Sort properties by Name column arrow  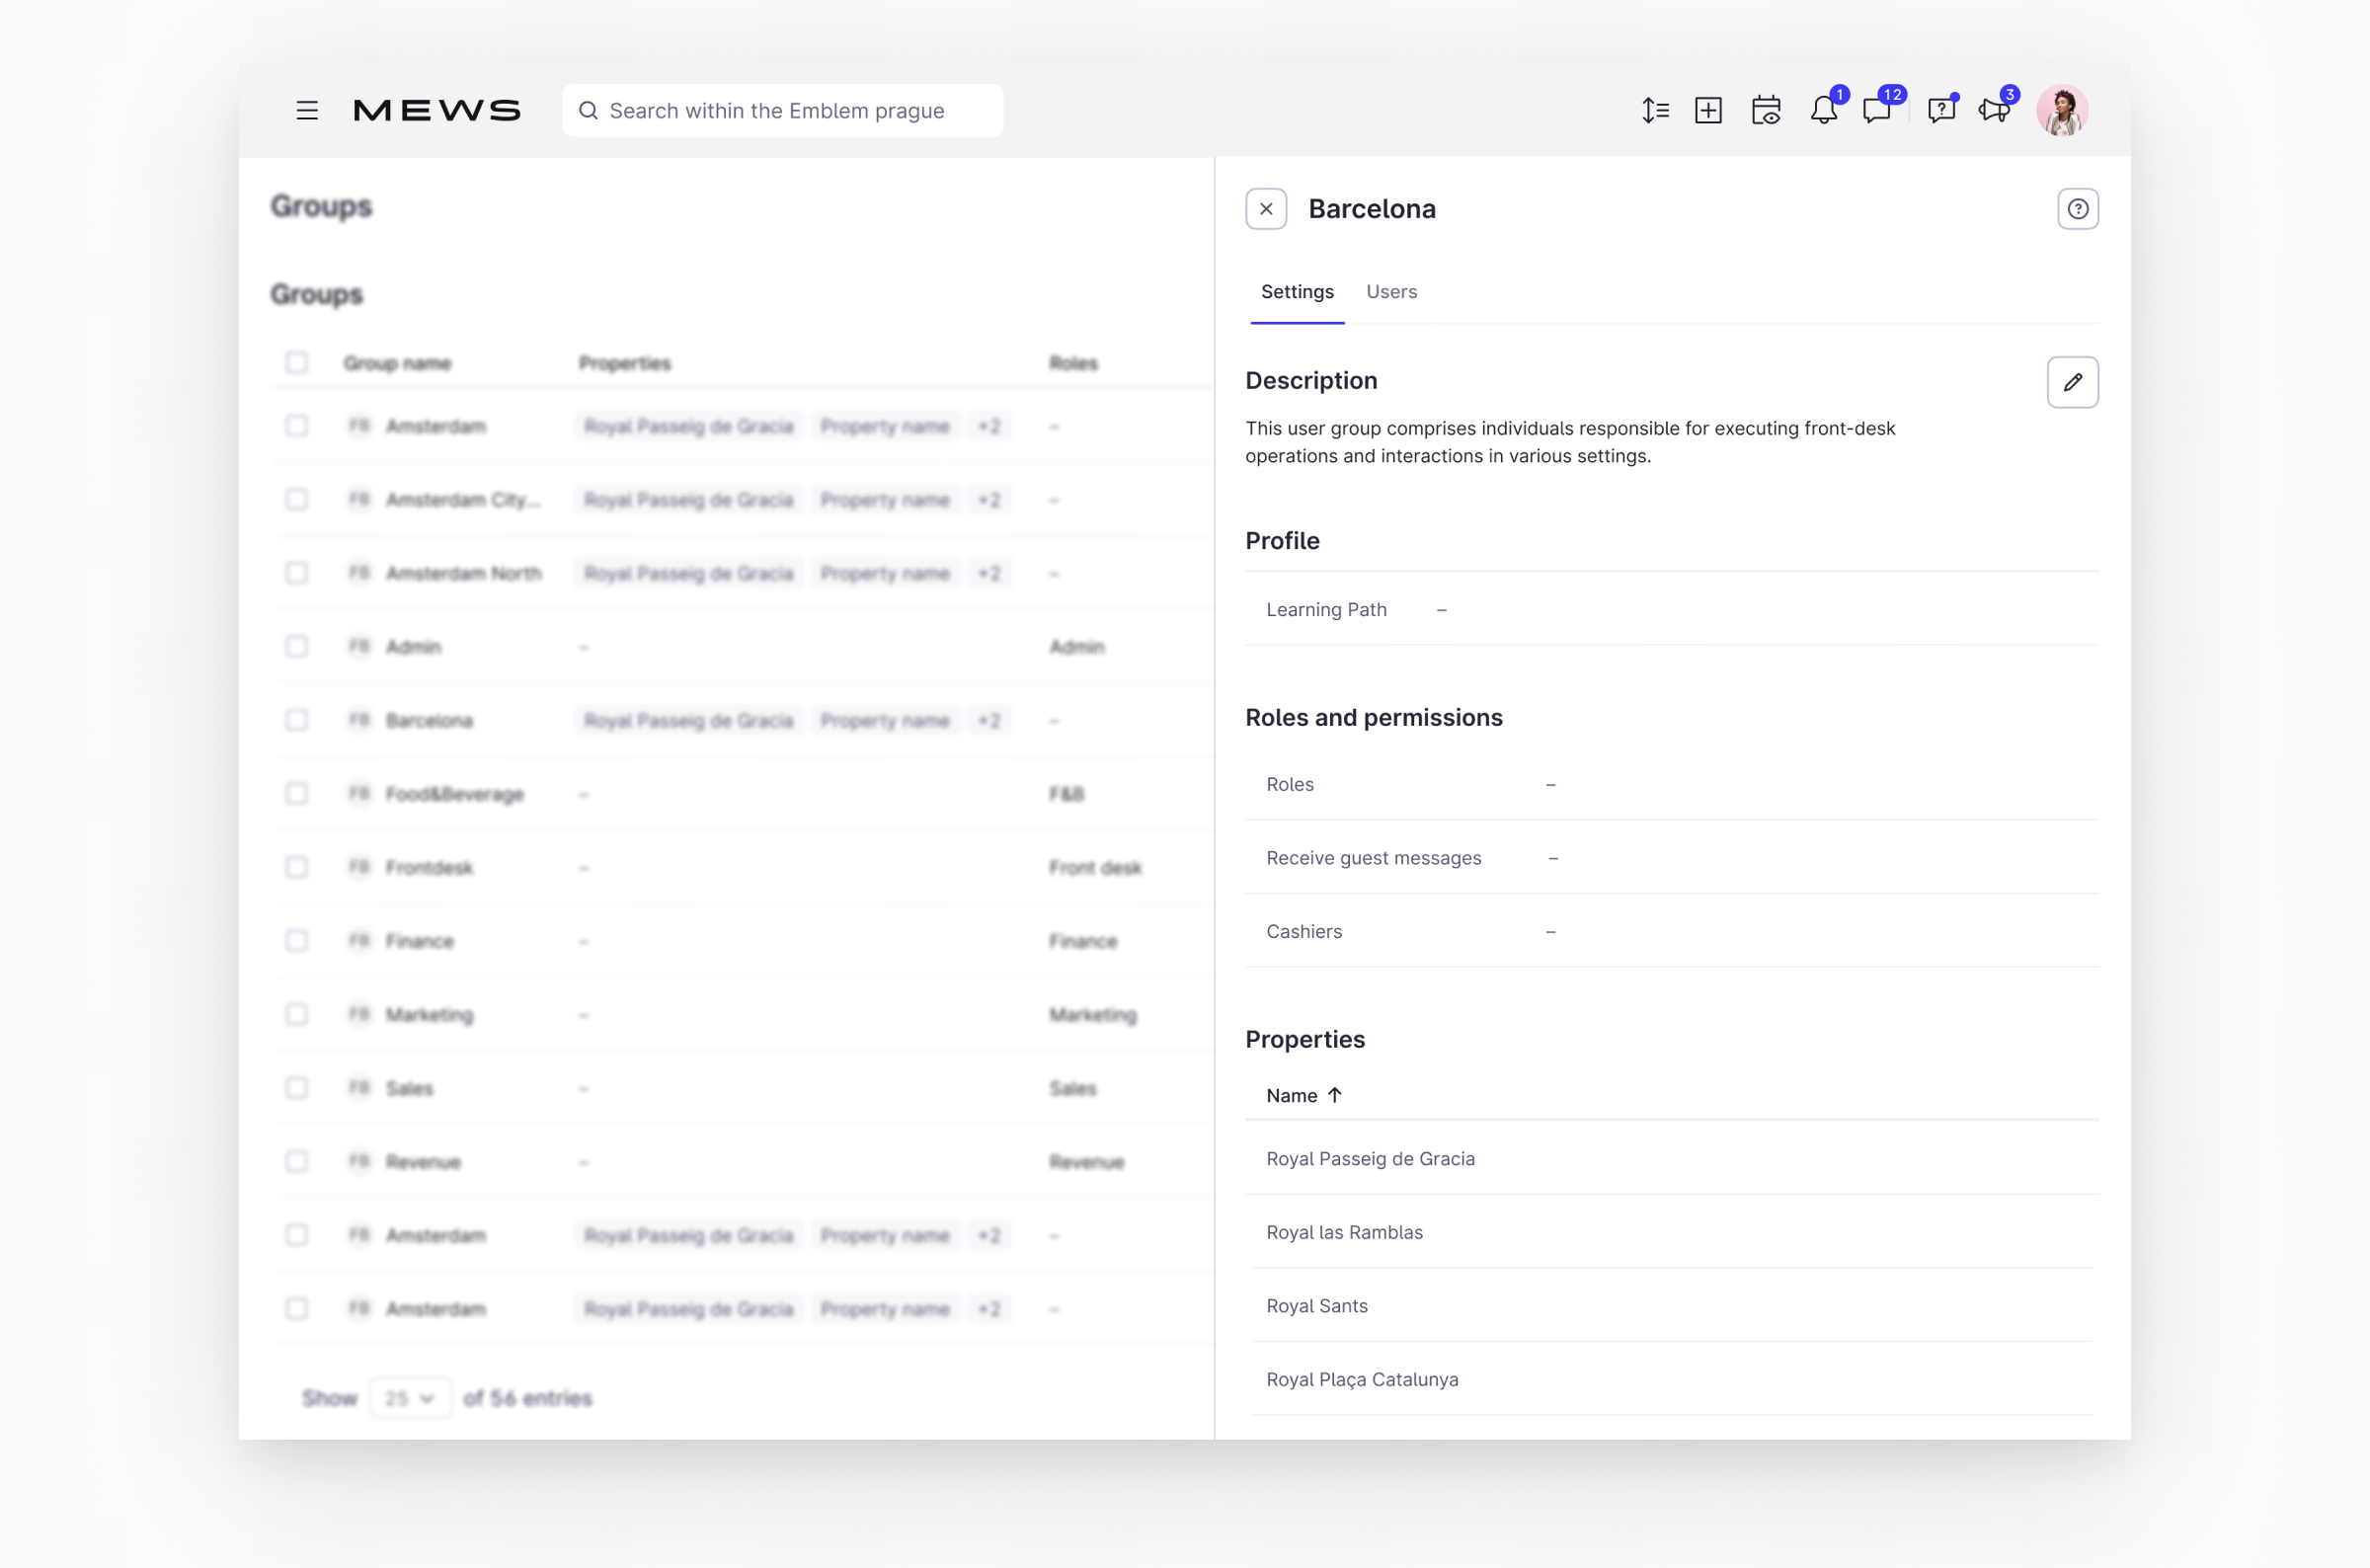(1334, 1095)
